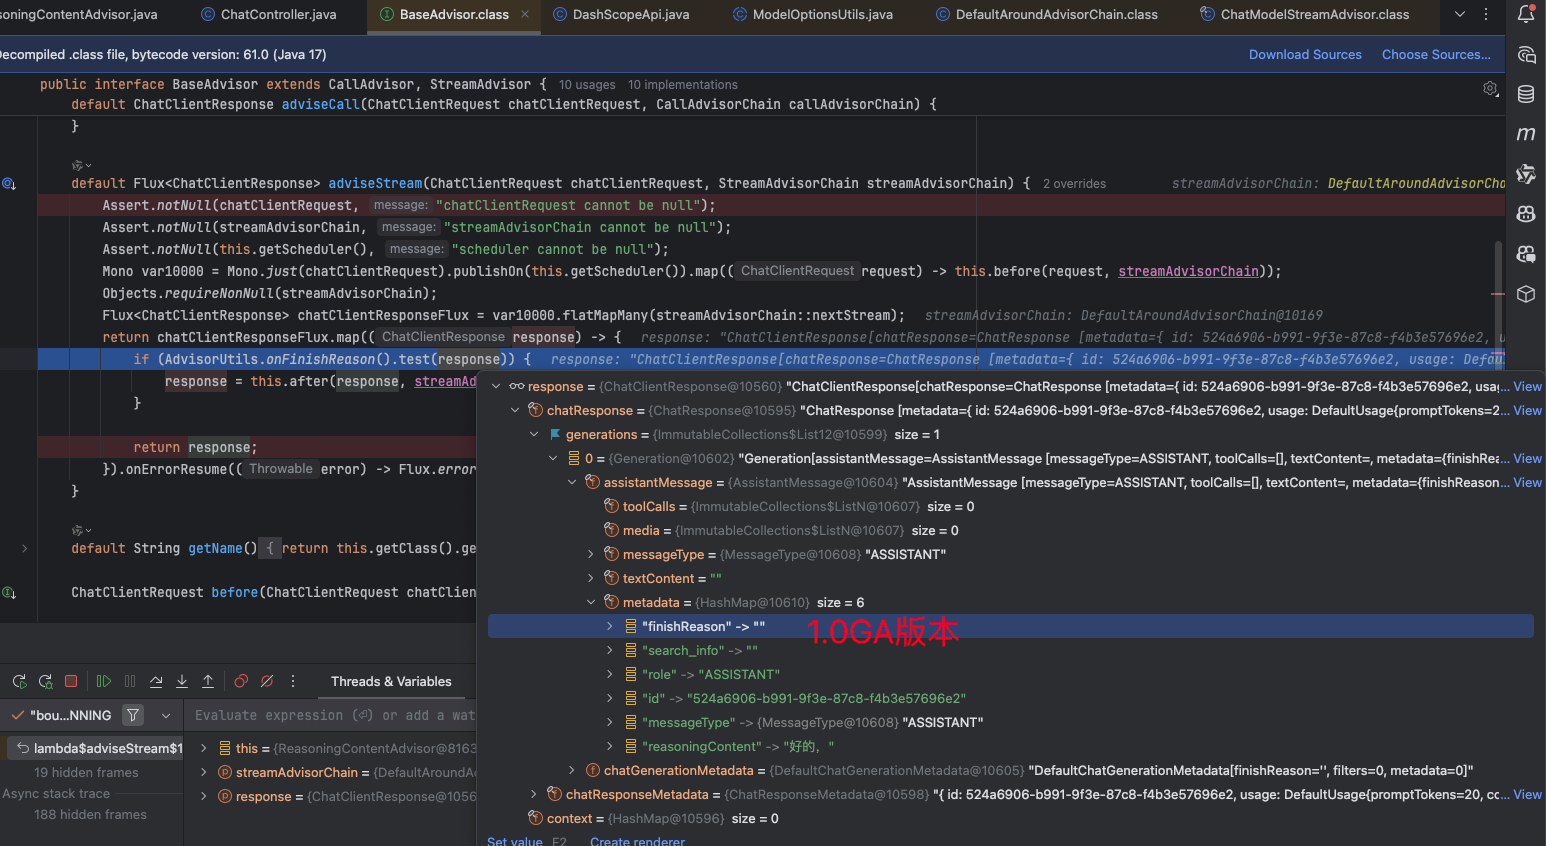
Task: Click View link on the assistantMessage row
Action: point(1527,482)
